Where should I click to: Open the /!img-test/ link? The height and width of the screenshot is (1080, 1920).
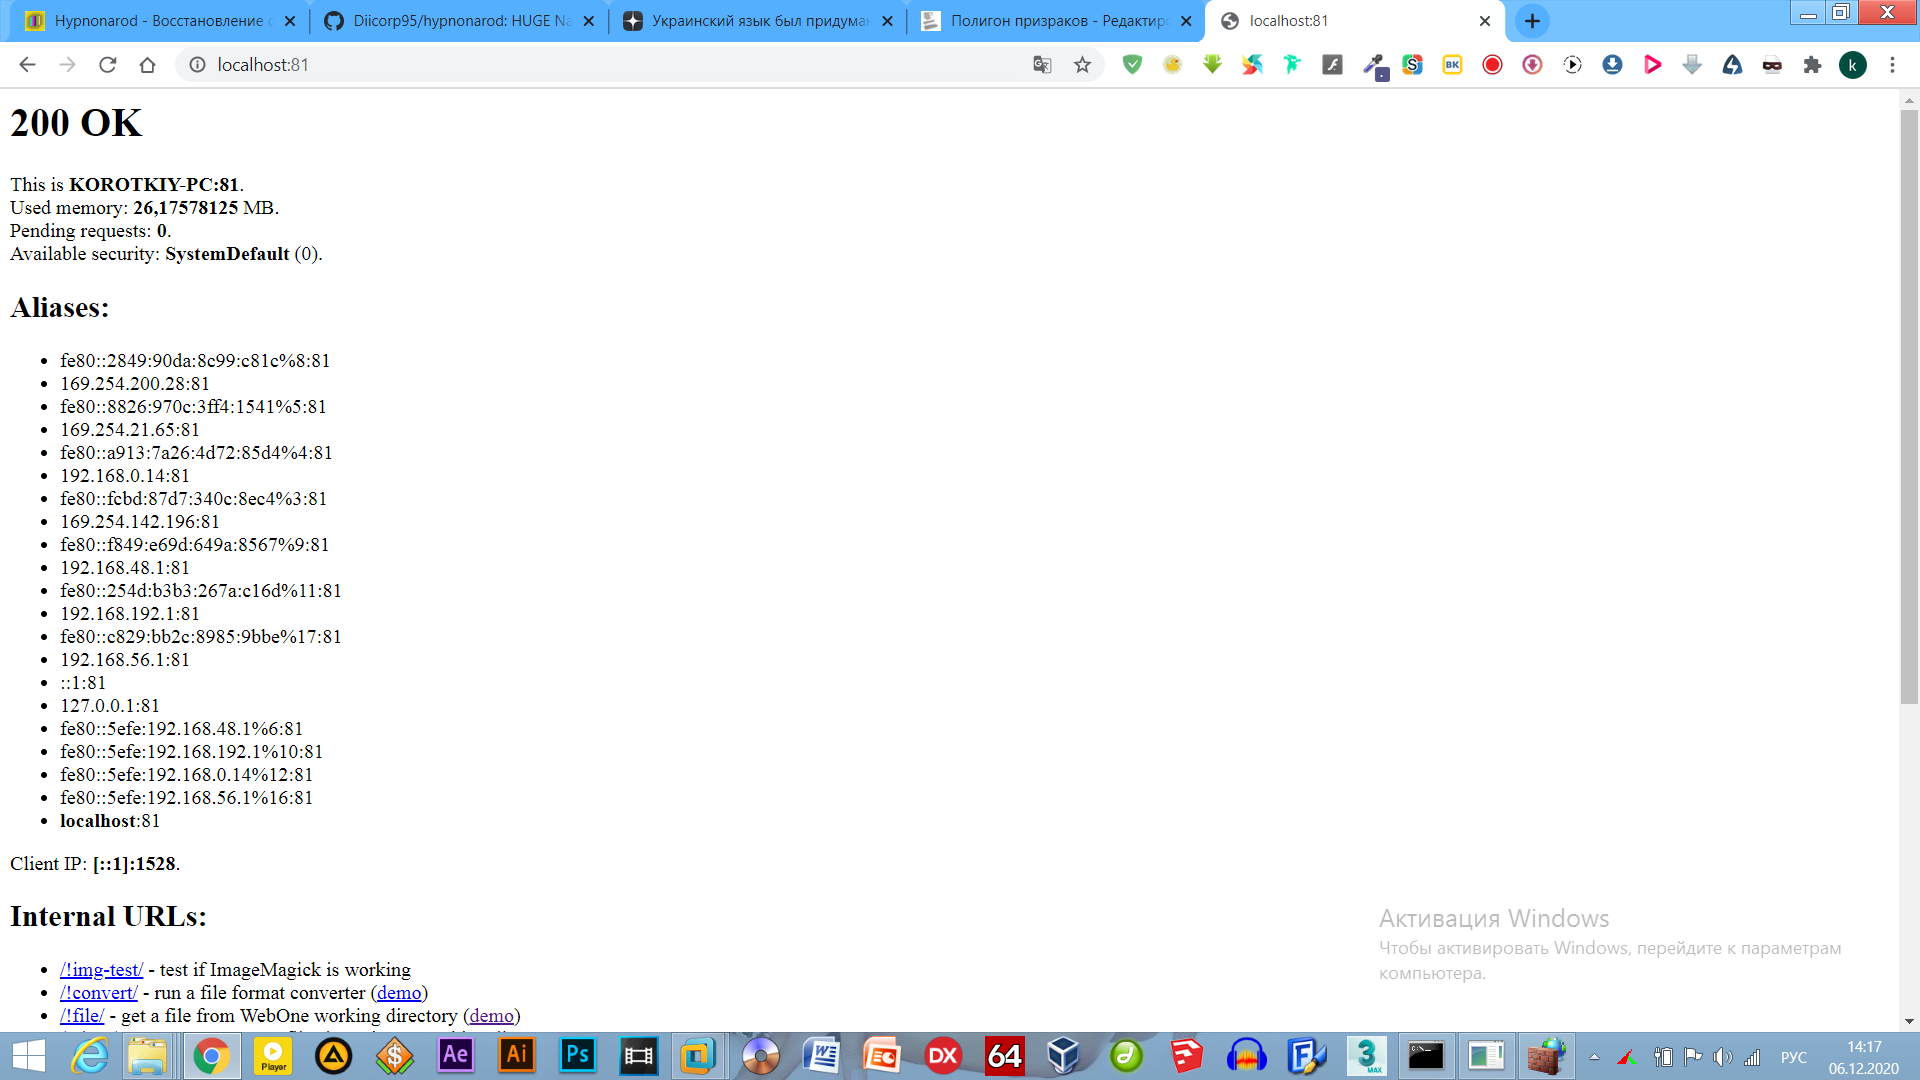click(x=101, y=970)
